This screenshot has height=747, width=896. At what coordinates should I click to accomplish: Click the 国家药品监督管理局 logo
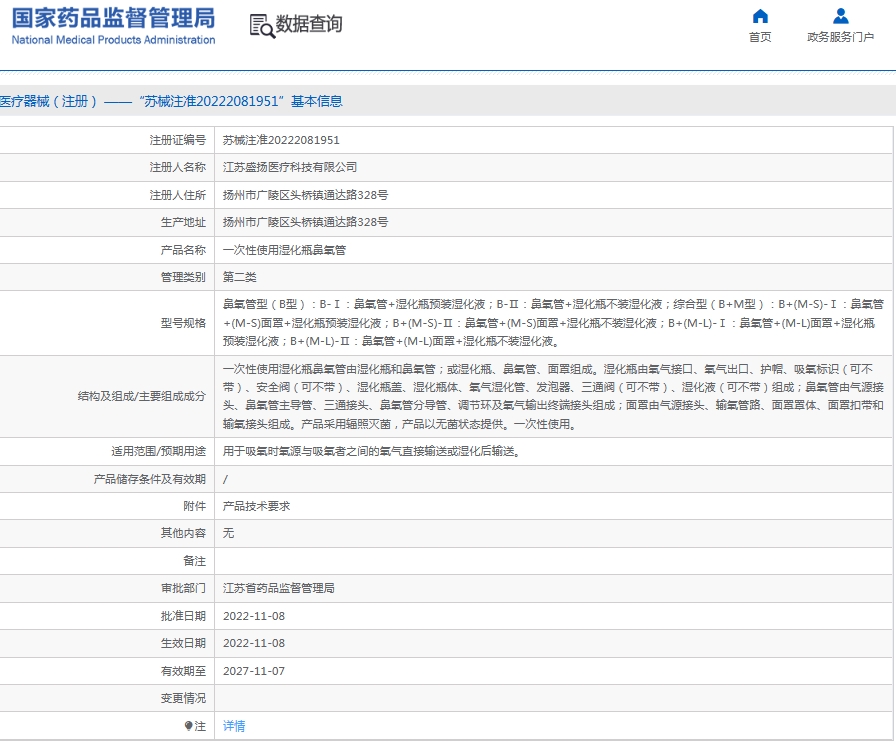(x=113, y=18)
